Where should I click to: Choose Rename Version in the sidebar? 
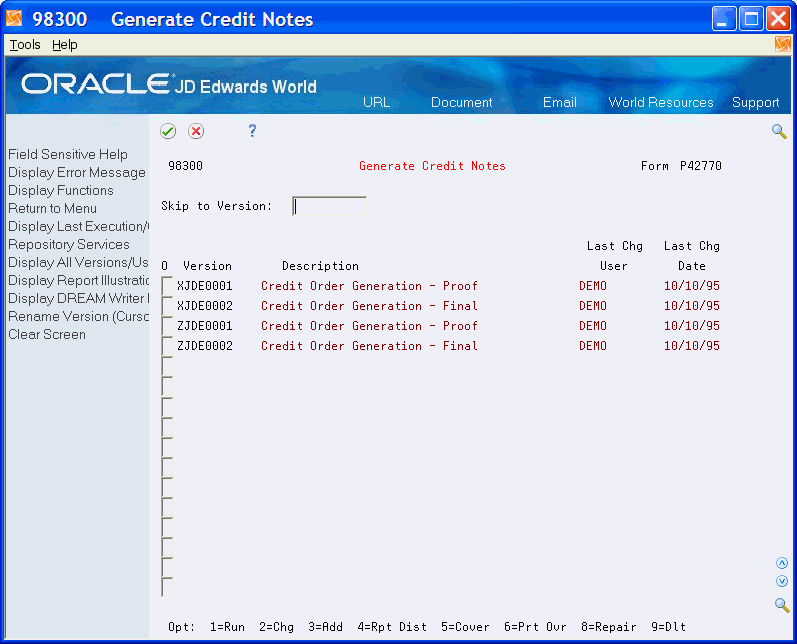[78, 316]
